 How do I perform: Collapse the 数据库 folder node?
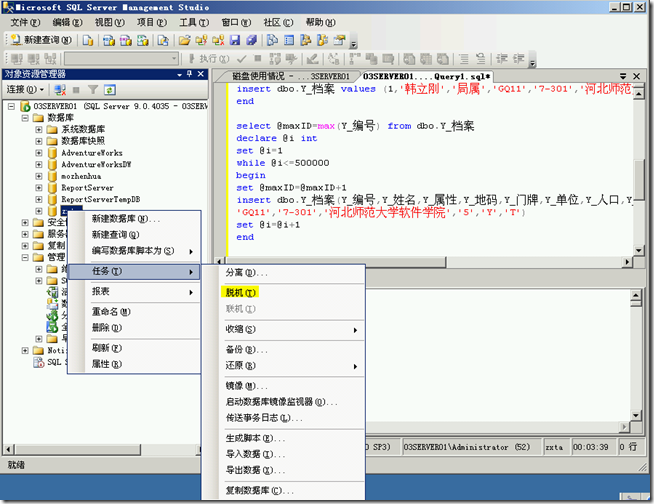coord(25,118)
